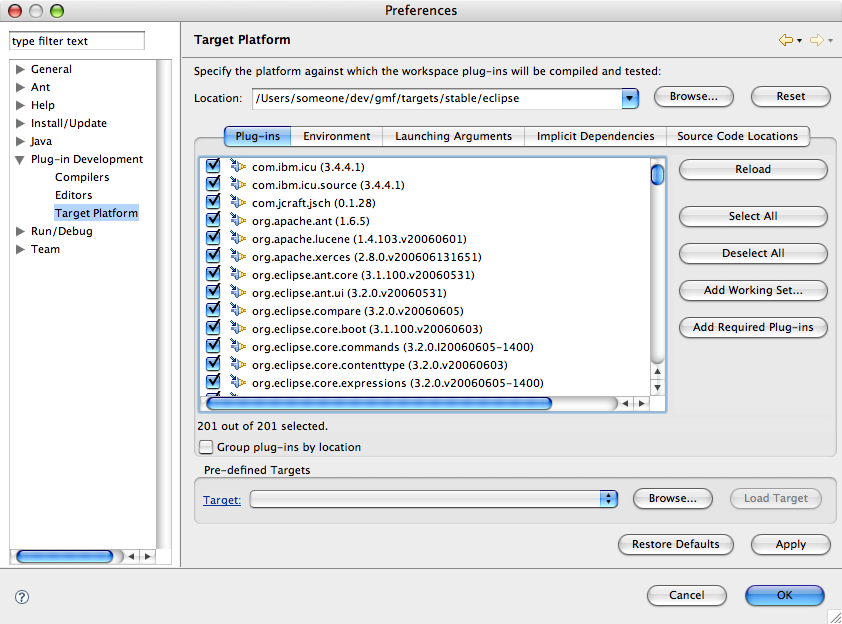
Task: Go forward with the yellow forward arrow
Action: [817, 40]
